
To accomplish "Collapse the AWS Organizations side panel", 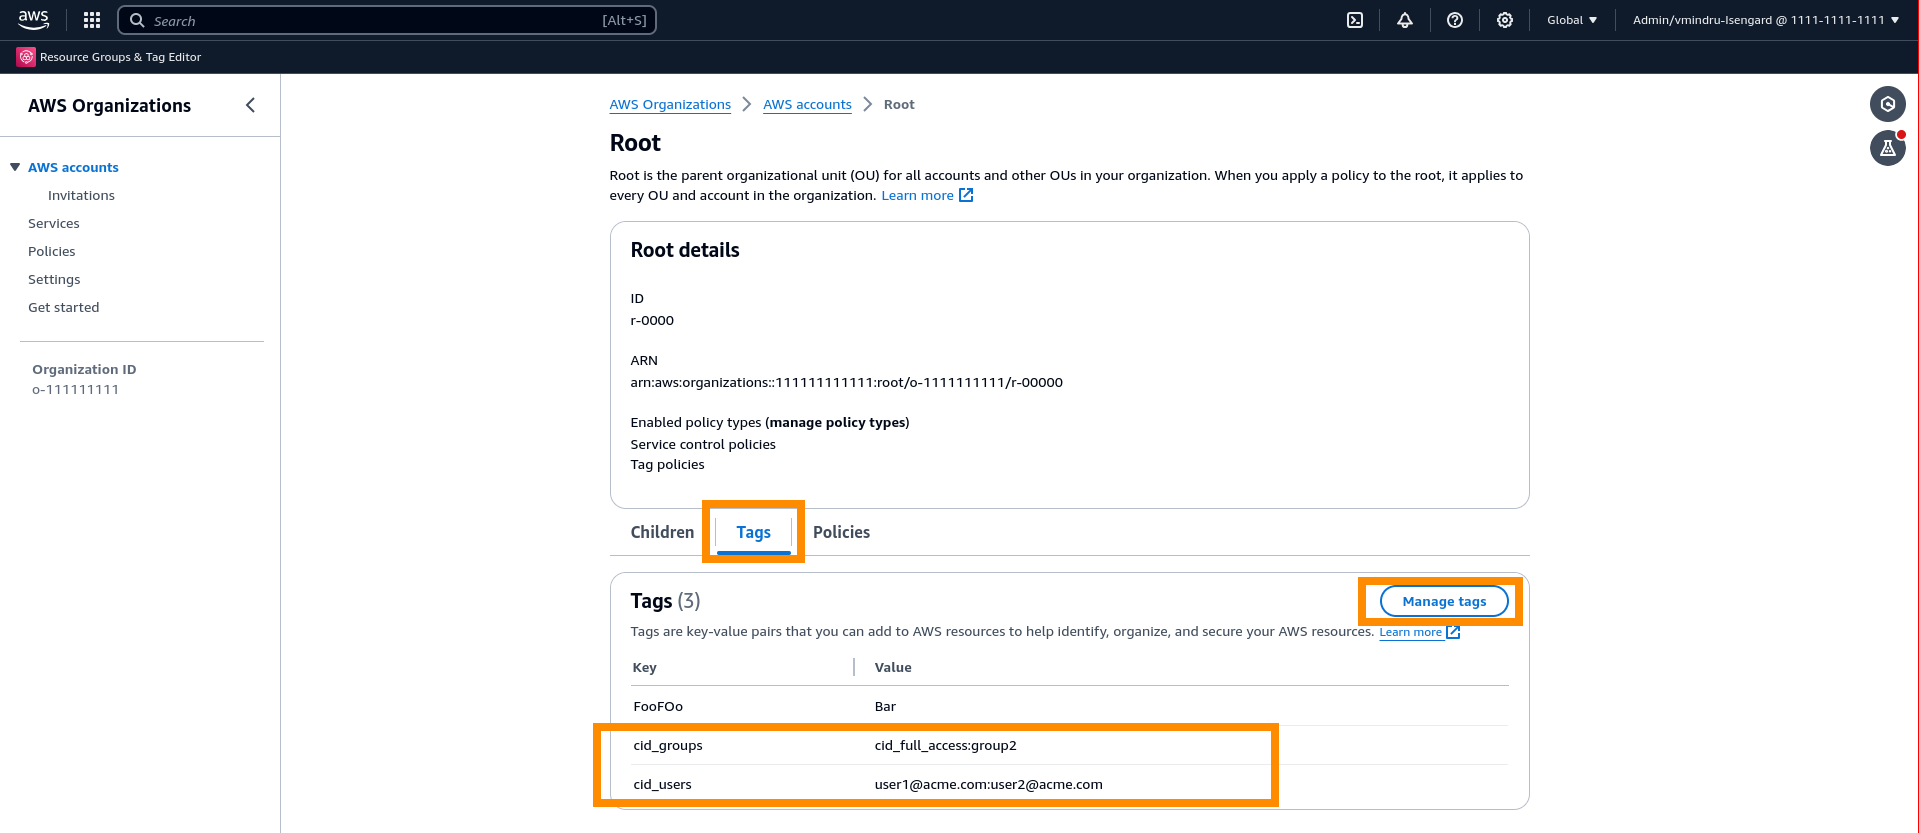I will point(250,105).
